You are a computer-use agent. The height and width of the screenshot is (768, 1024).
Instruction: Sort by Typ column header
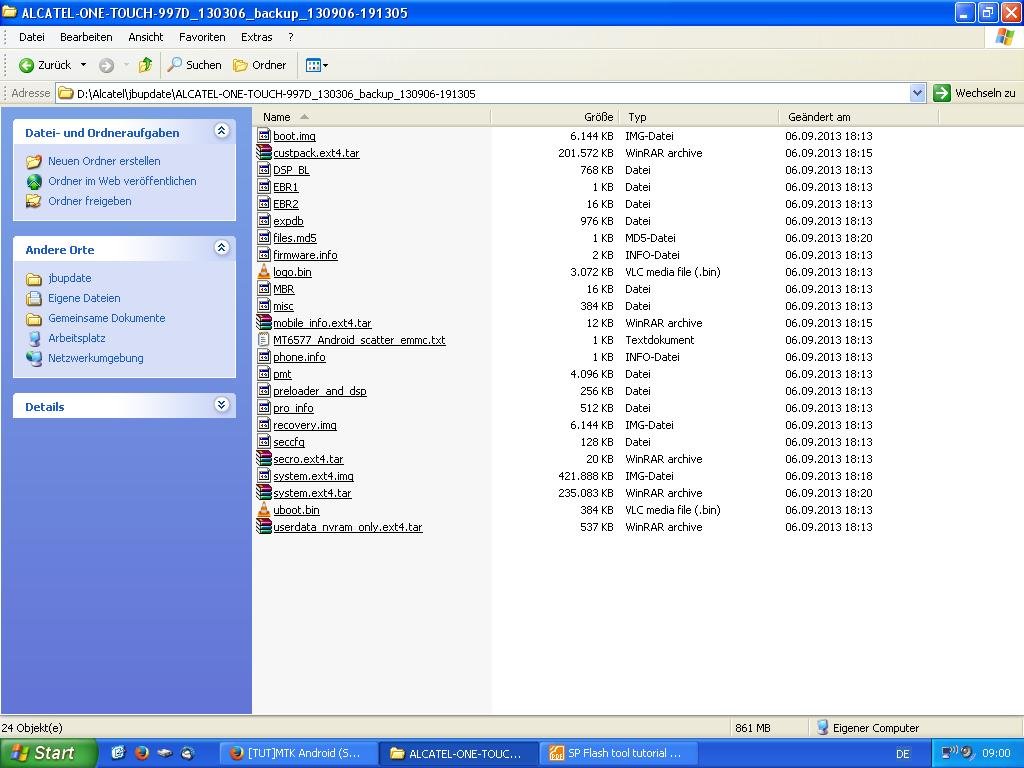(x=699, y=117)
